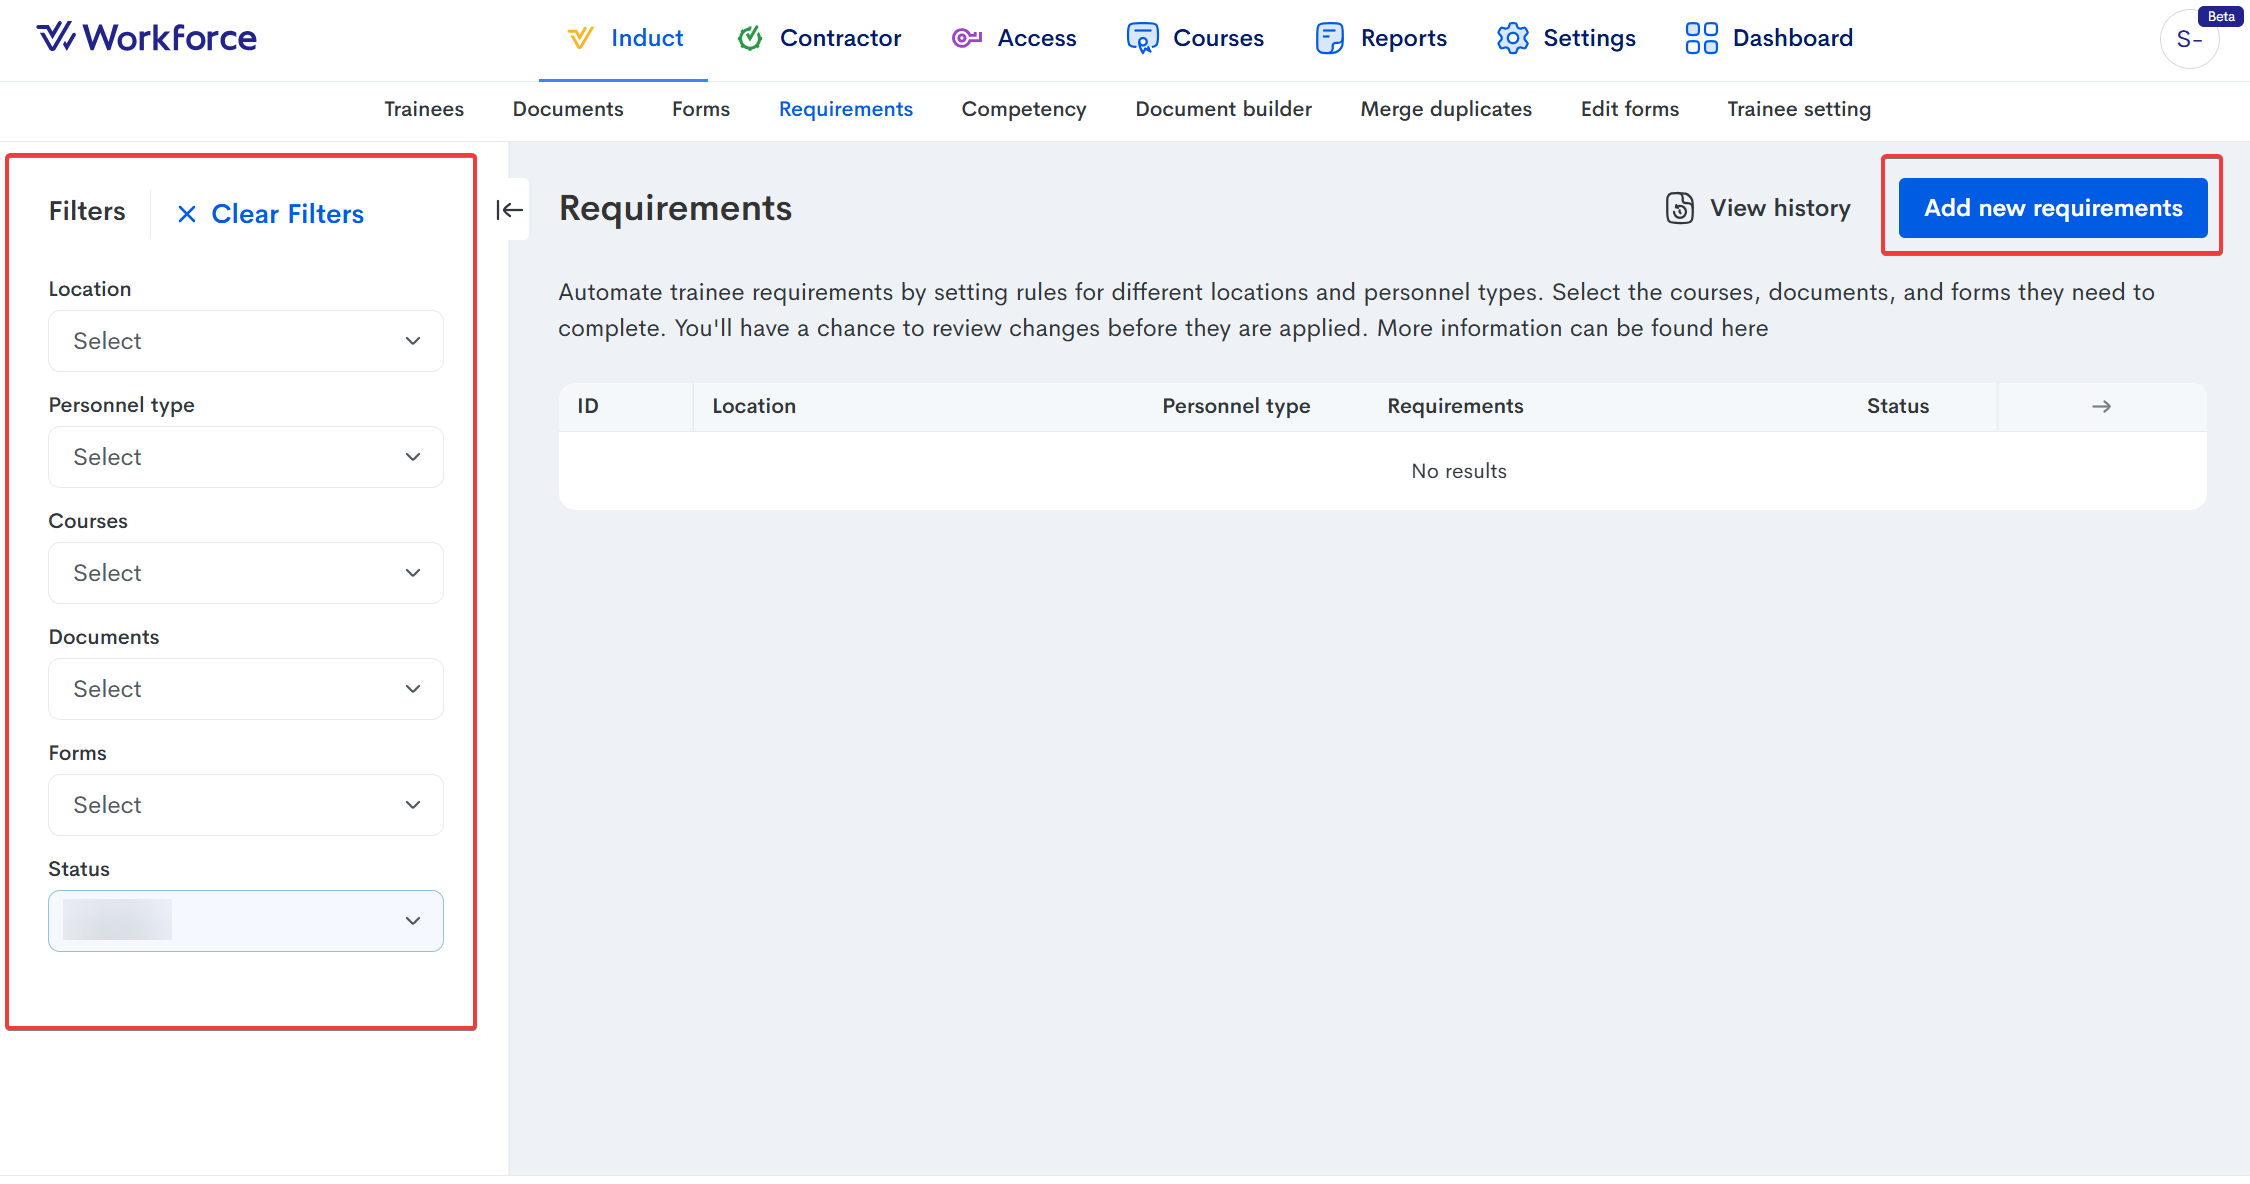Viewport: 2250px width, 1184px height.
Task: Go to the Document builder tab
Action: coord(1223,109)
